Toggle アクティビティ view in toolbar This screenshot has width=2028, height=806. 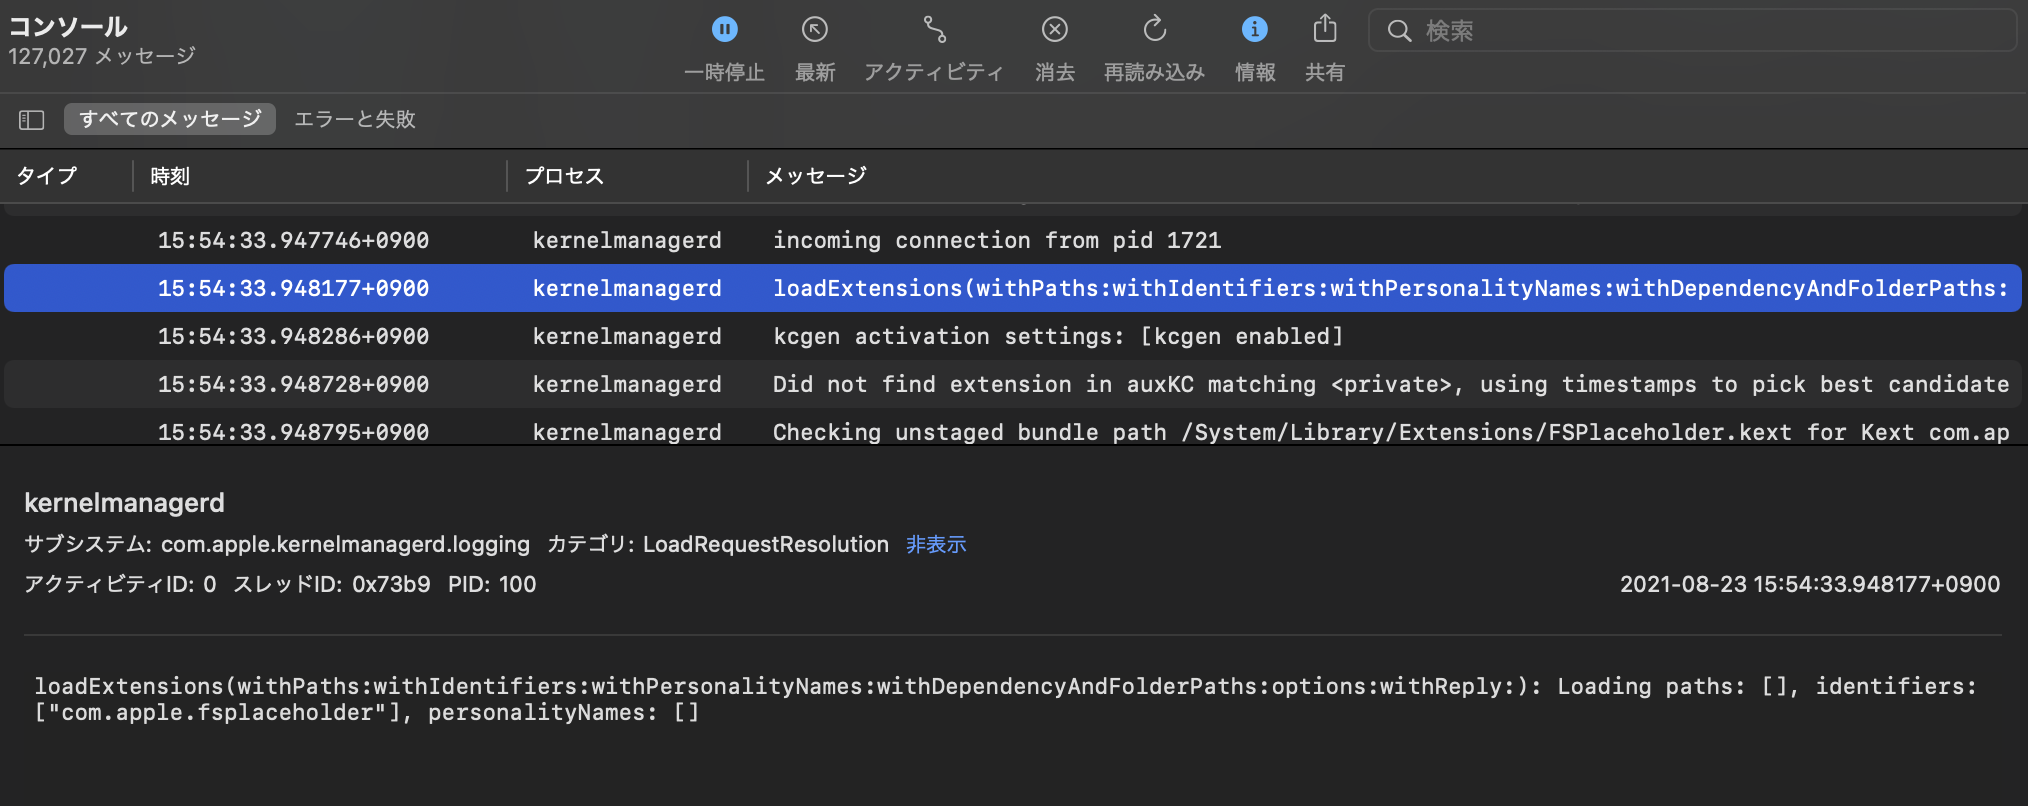[x=933, y=30]
